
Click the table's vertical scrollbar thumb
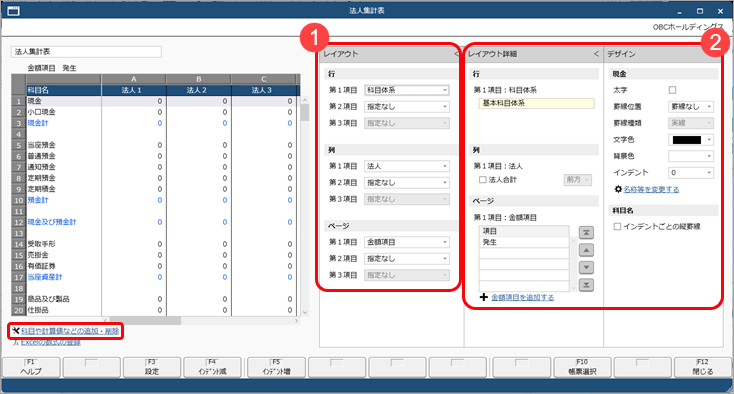pyautogui.click(x=305, y=112)
